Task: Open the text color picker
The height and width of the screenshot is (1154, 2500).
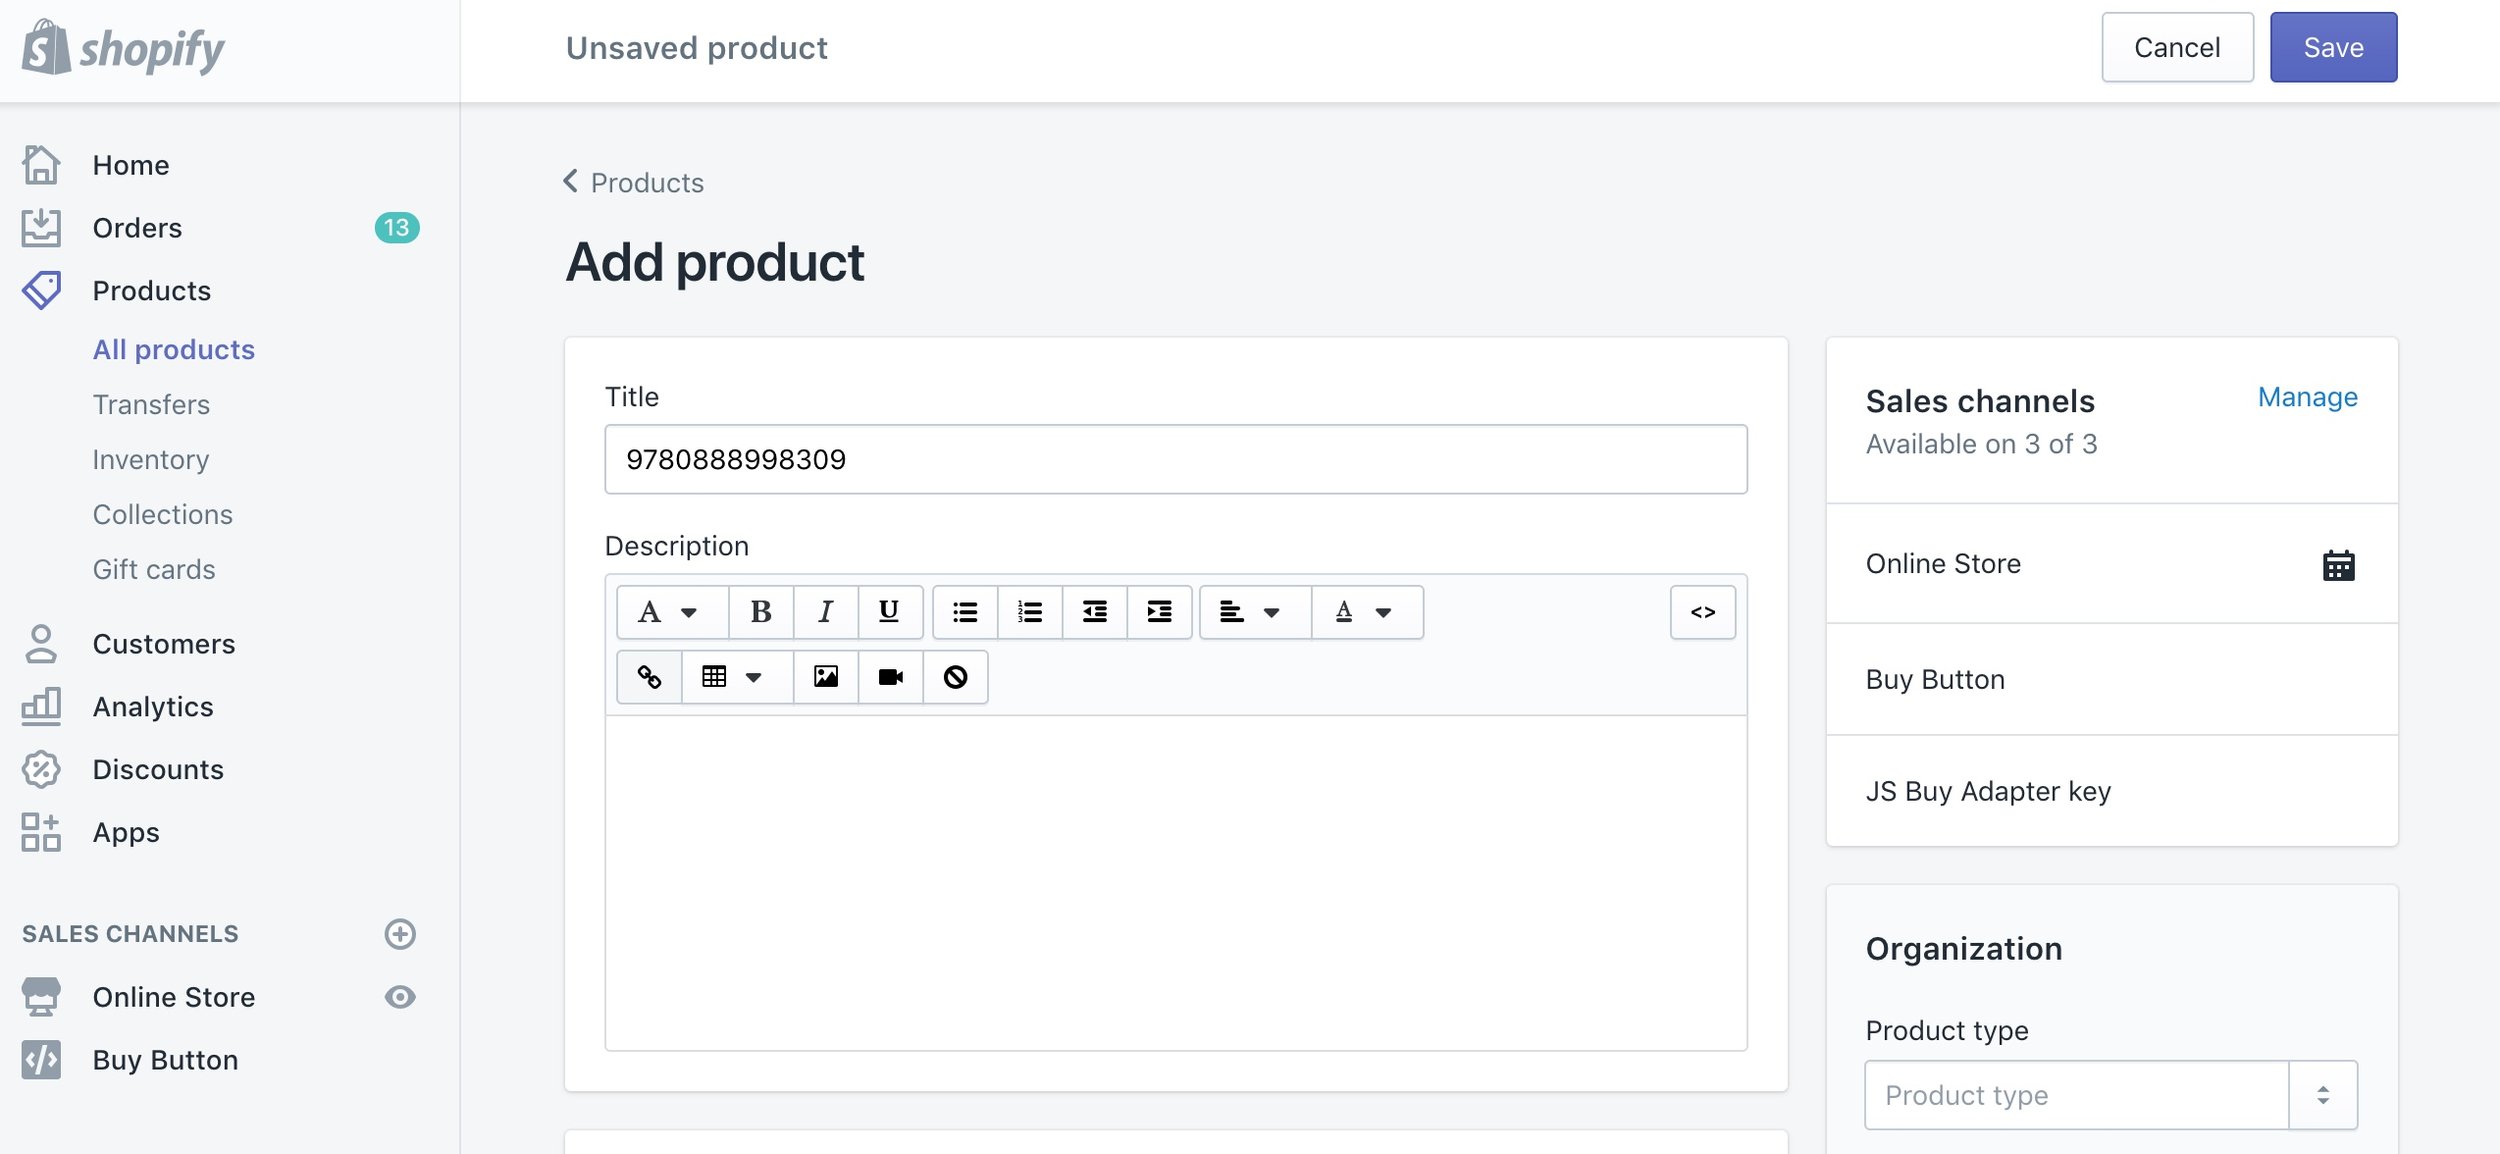Action: coord(1366,612)
